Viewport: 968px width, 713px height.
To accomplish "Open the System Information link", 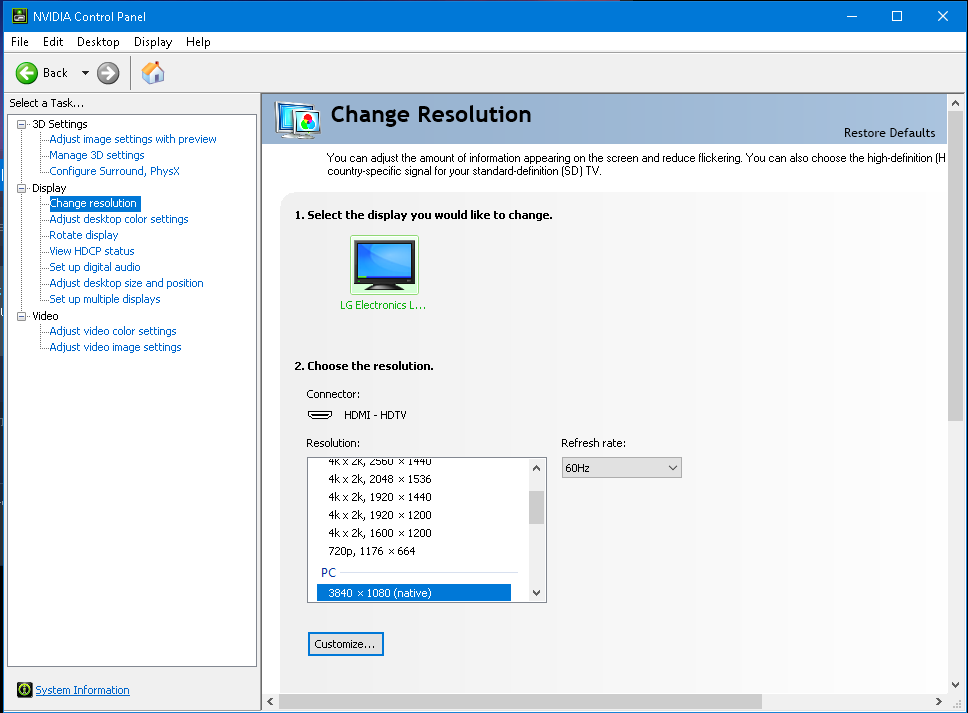I will pos(82,690).
